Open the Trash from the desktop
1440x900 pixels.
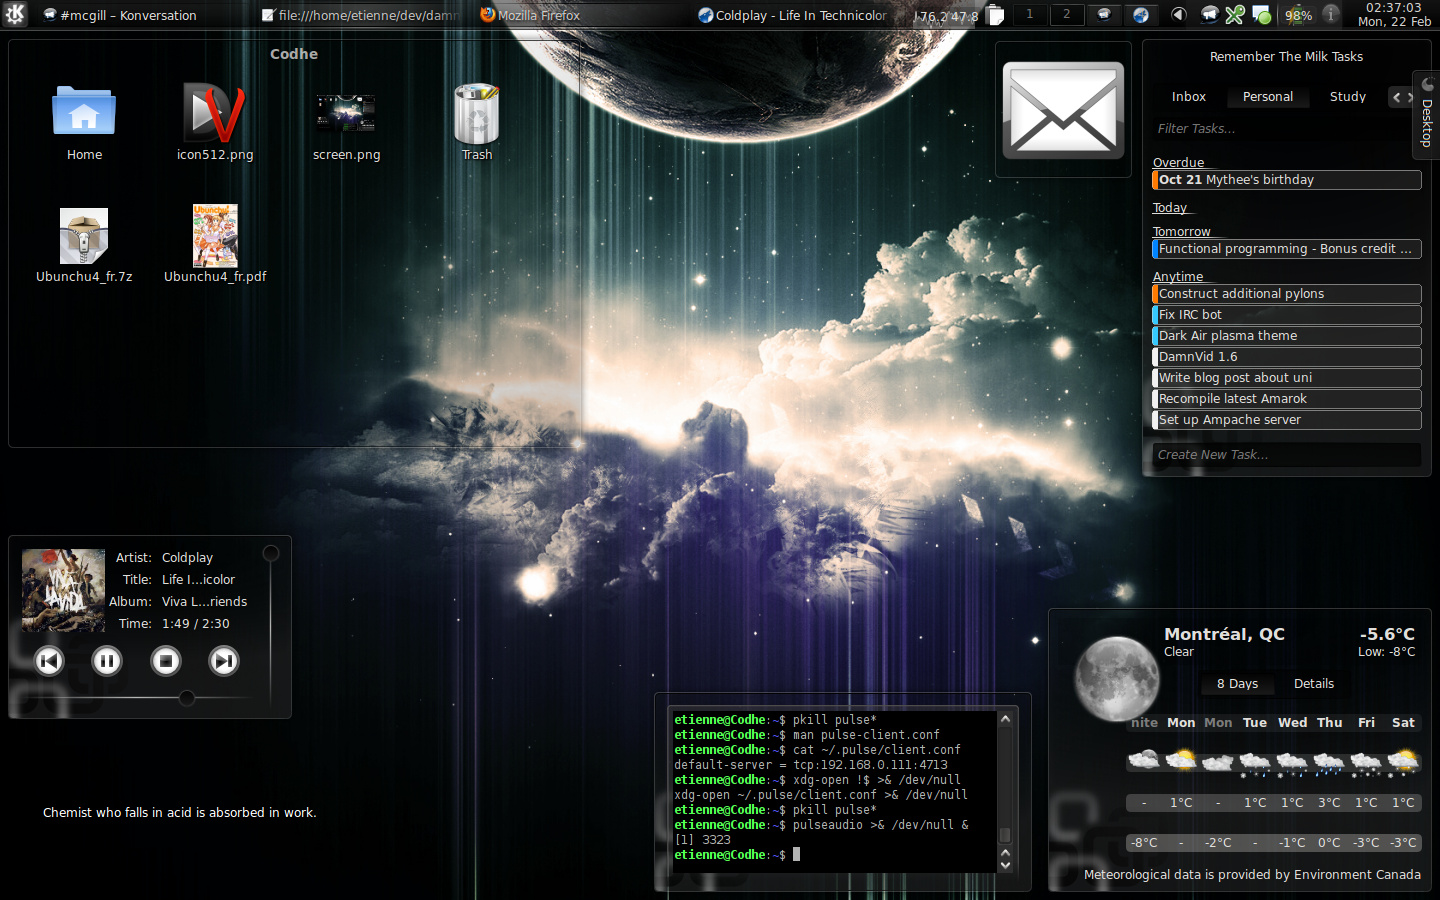(x=477, y=115)
